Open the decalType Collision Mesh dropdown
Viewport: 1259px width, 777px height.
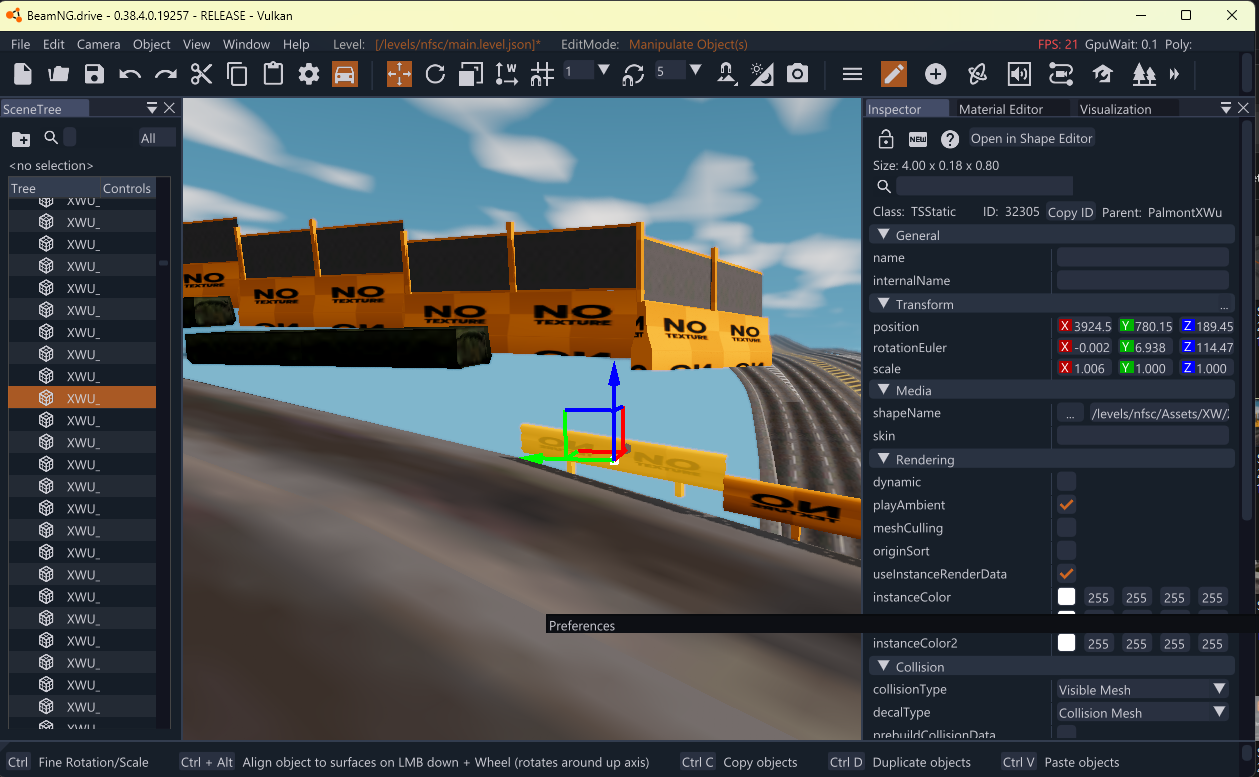coord(1143,712)
